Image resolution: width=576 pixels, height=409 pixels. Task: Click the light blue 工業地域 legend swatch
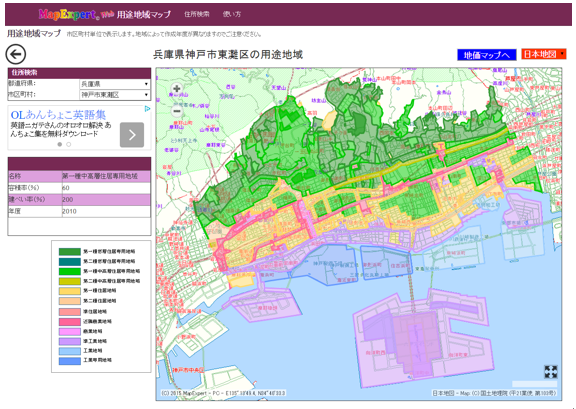(x=70, y=351)
